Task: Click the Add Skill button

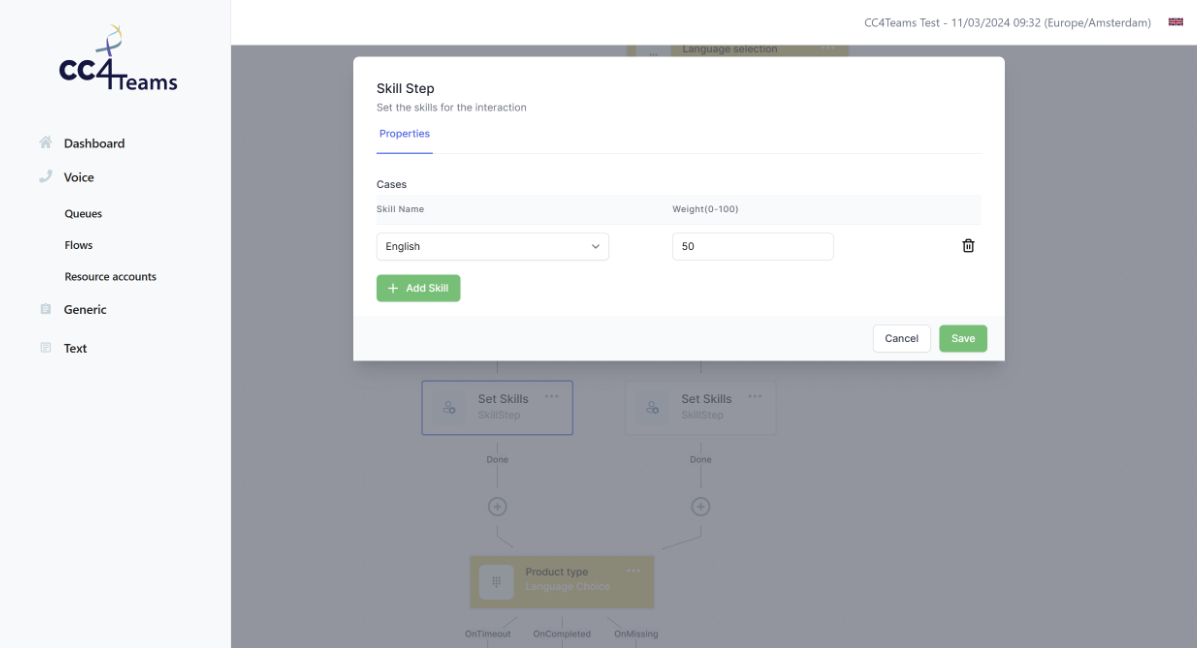Action: tap(418, 288)
